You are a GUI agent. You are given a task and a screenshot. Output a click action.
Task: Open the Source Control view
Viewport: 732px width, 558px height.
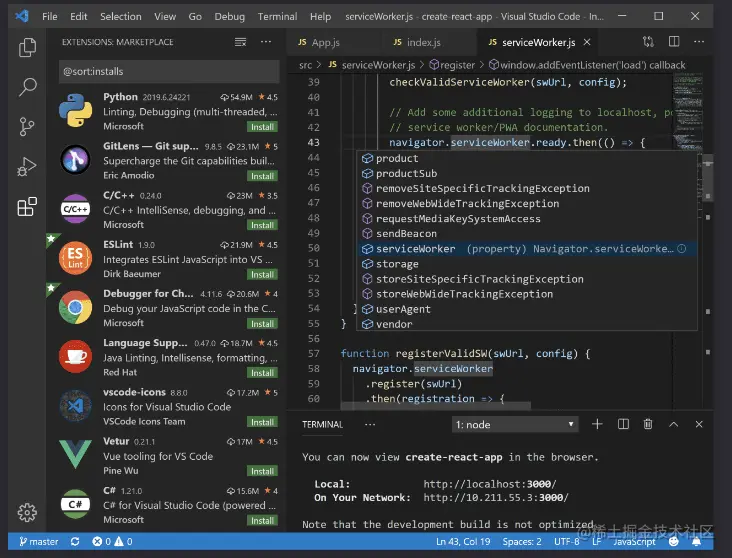tap(27, 127)
